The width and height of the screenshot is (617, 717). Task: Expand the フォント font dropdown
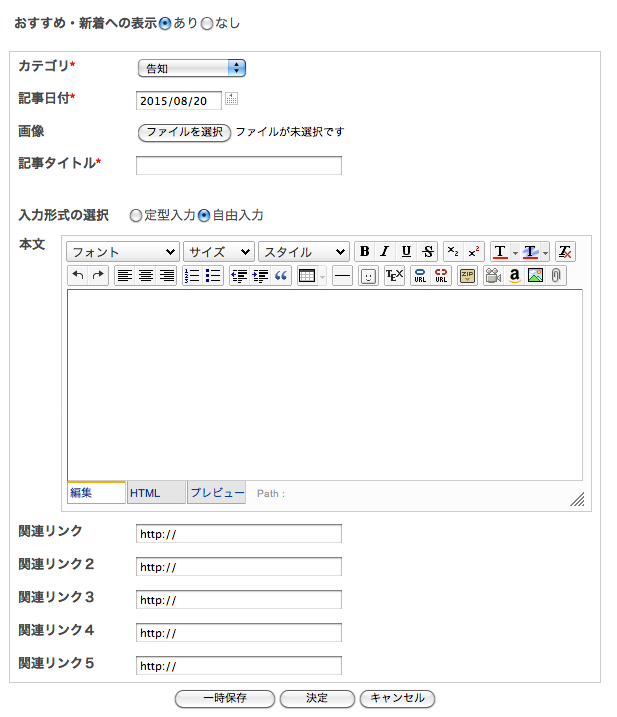tap(122, 251)
